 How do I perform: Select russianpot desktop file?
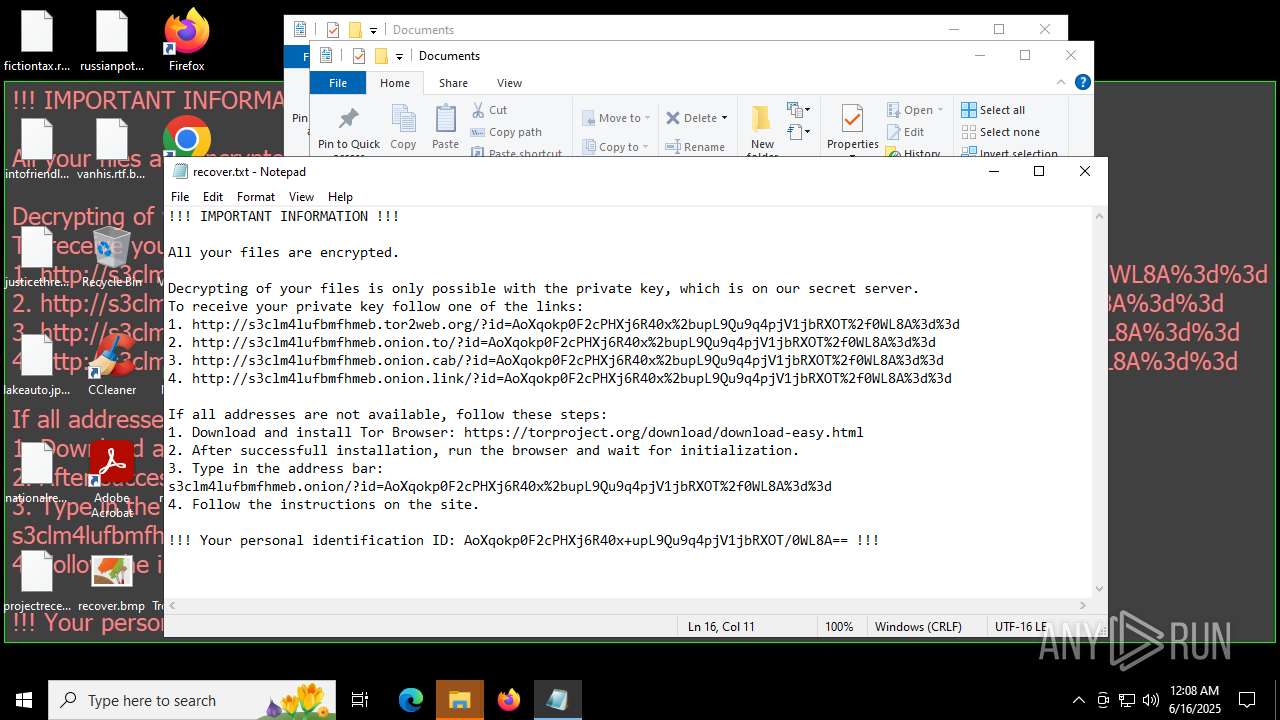pos(112,41)
